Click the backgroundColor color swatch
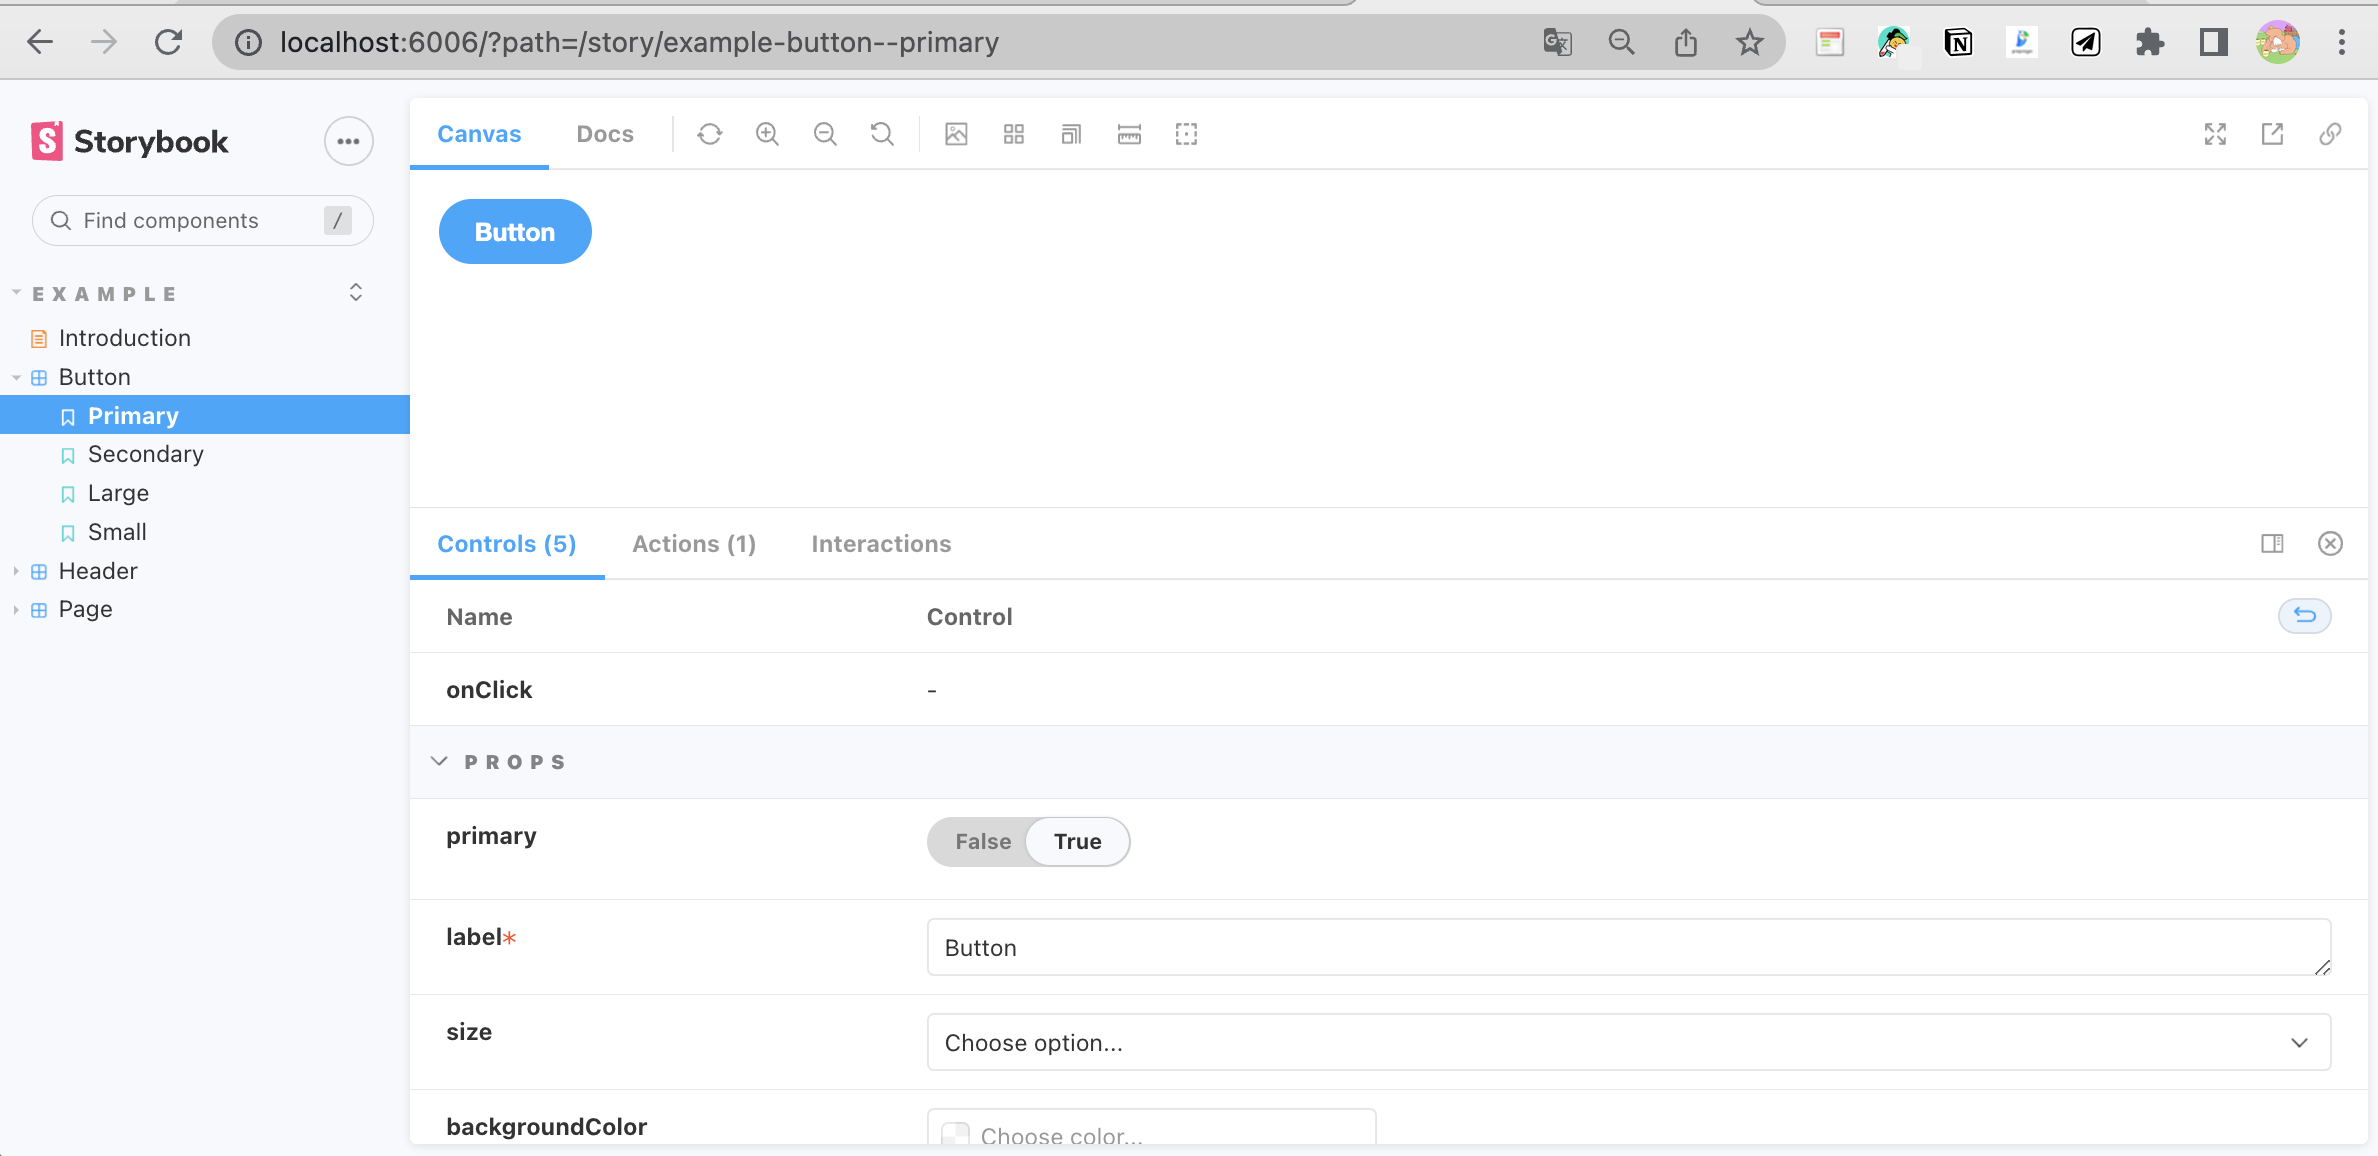The height and width of the screenshot is (1156, 2378). (956, 1135)
